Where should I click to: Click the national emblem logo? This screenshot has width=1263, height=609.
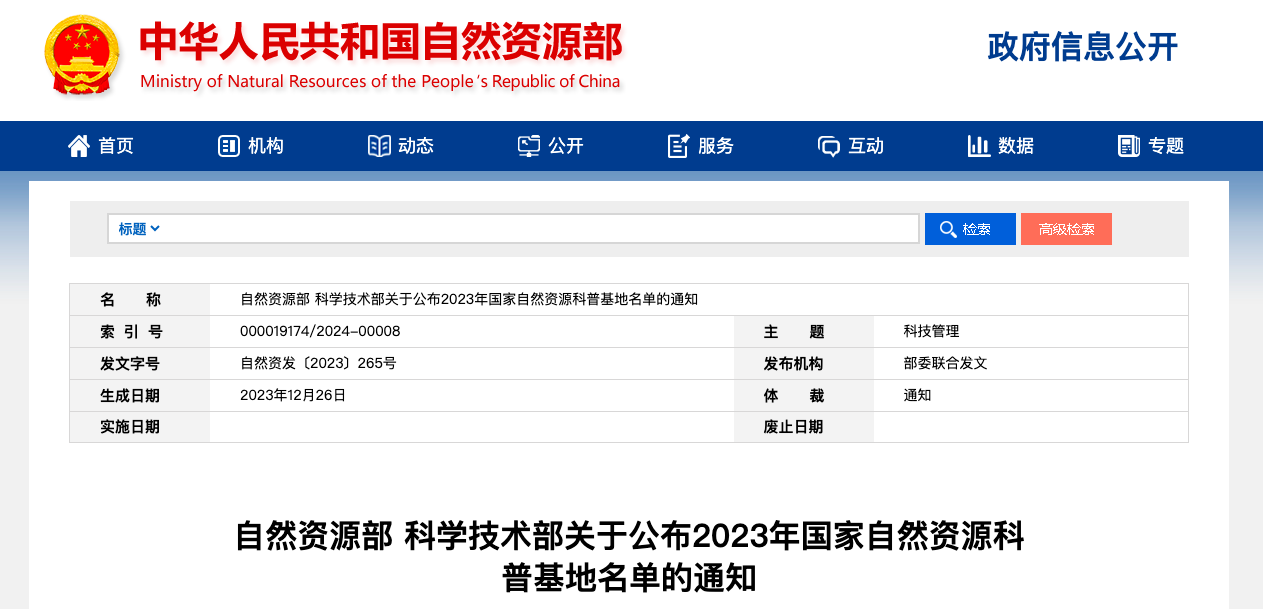pyautogui.click(x=82, y=56)
